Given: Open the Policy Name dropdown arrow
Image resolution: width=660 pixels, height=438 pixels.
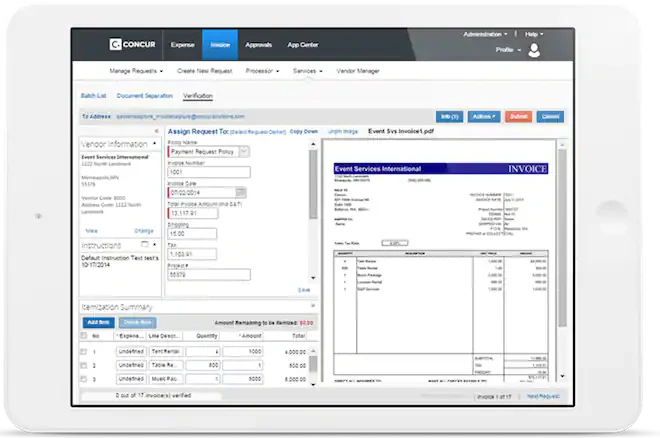Looking at the screenshot, I should click(x=244, y=151).
